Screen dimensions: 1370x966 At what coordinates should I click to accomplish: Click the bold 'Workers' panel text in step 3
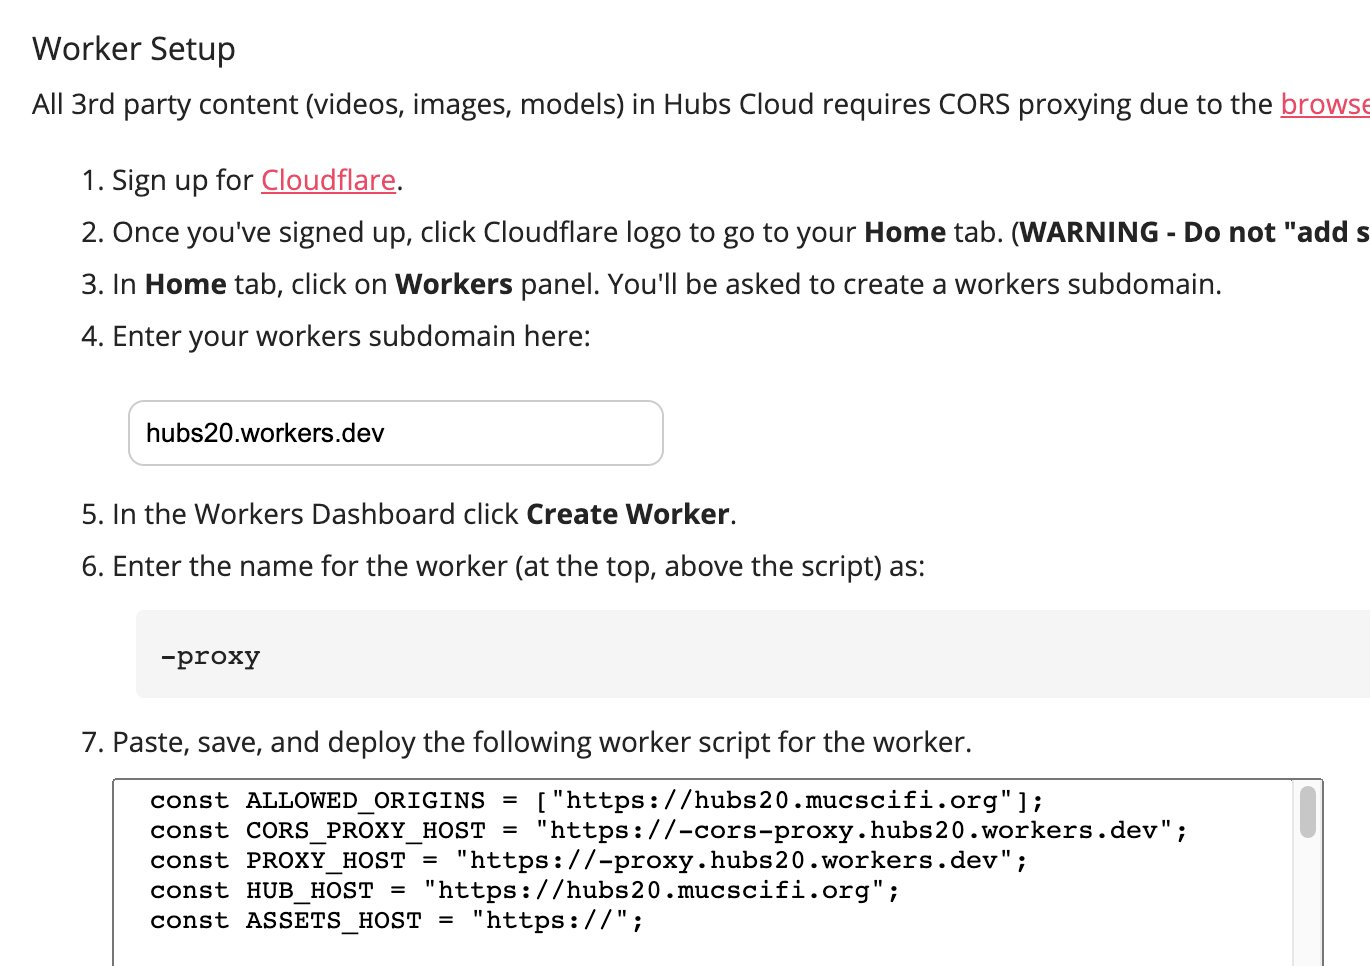tap(454, 284)
